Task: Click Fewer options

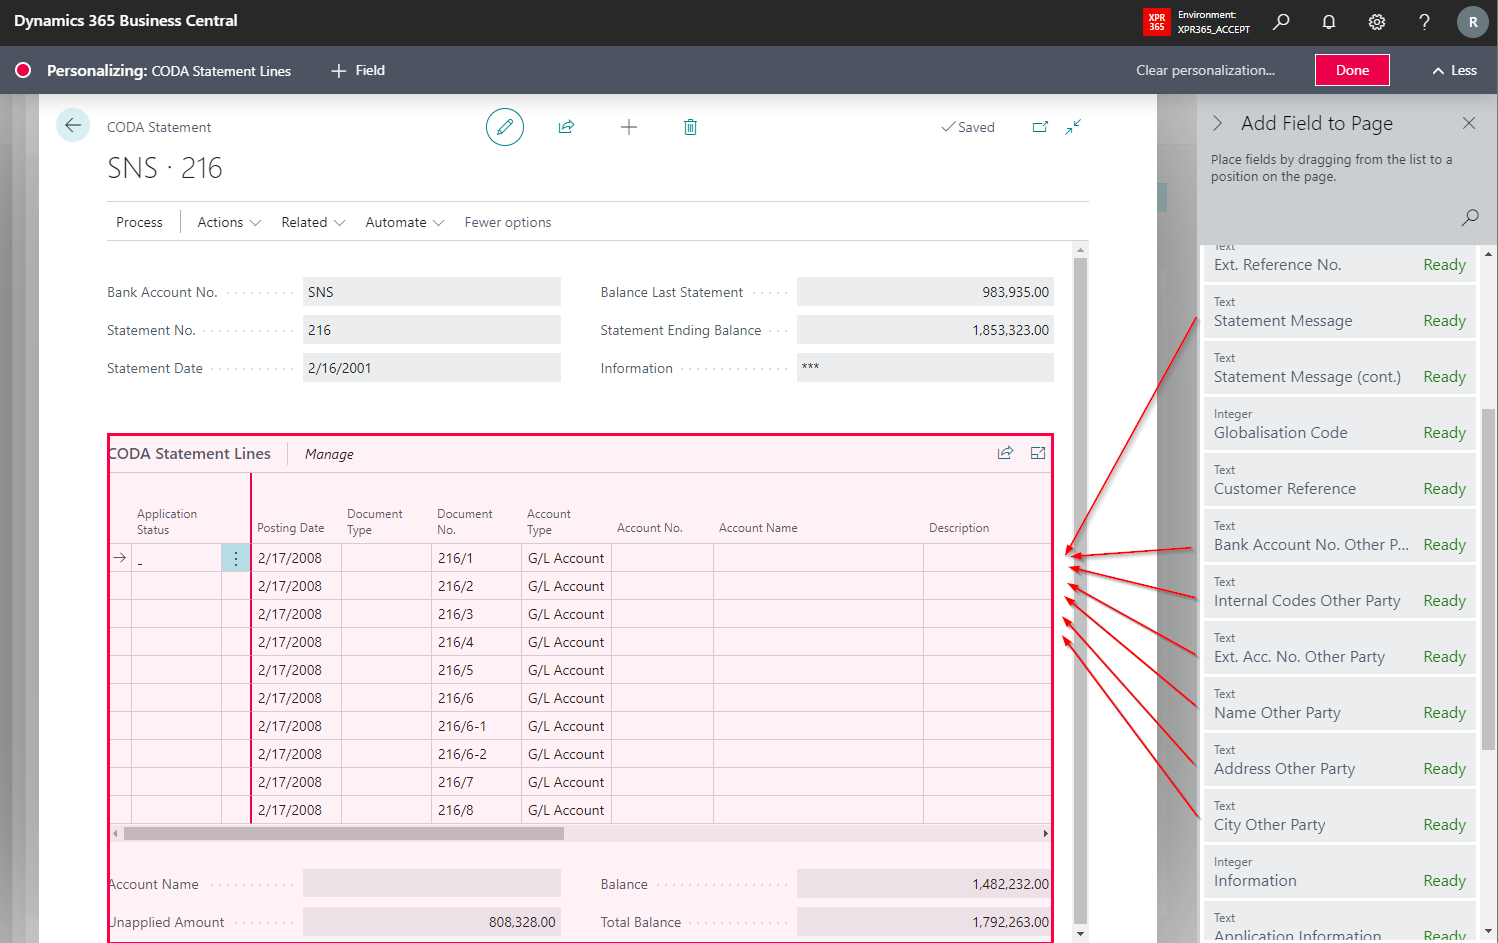Action: [507, 222]
